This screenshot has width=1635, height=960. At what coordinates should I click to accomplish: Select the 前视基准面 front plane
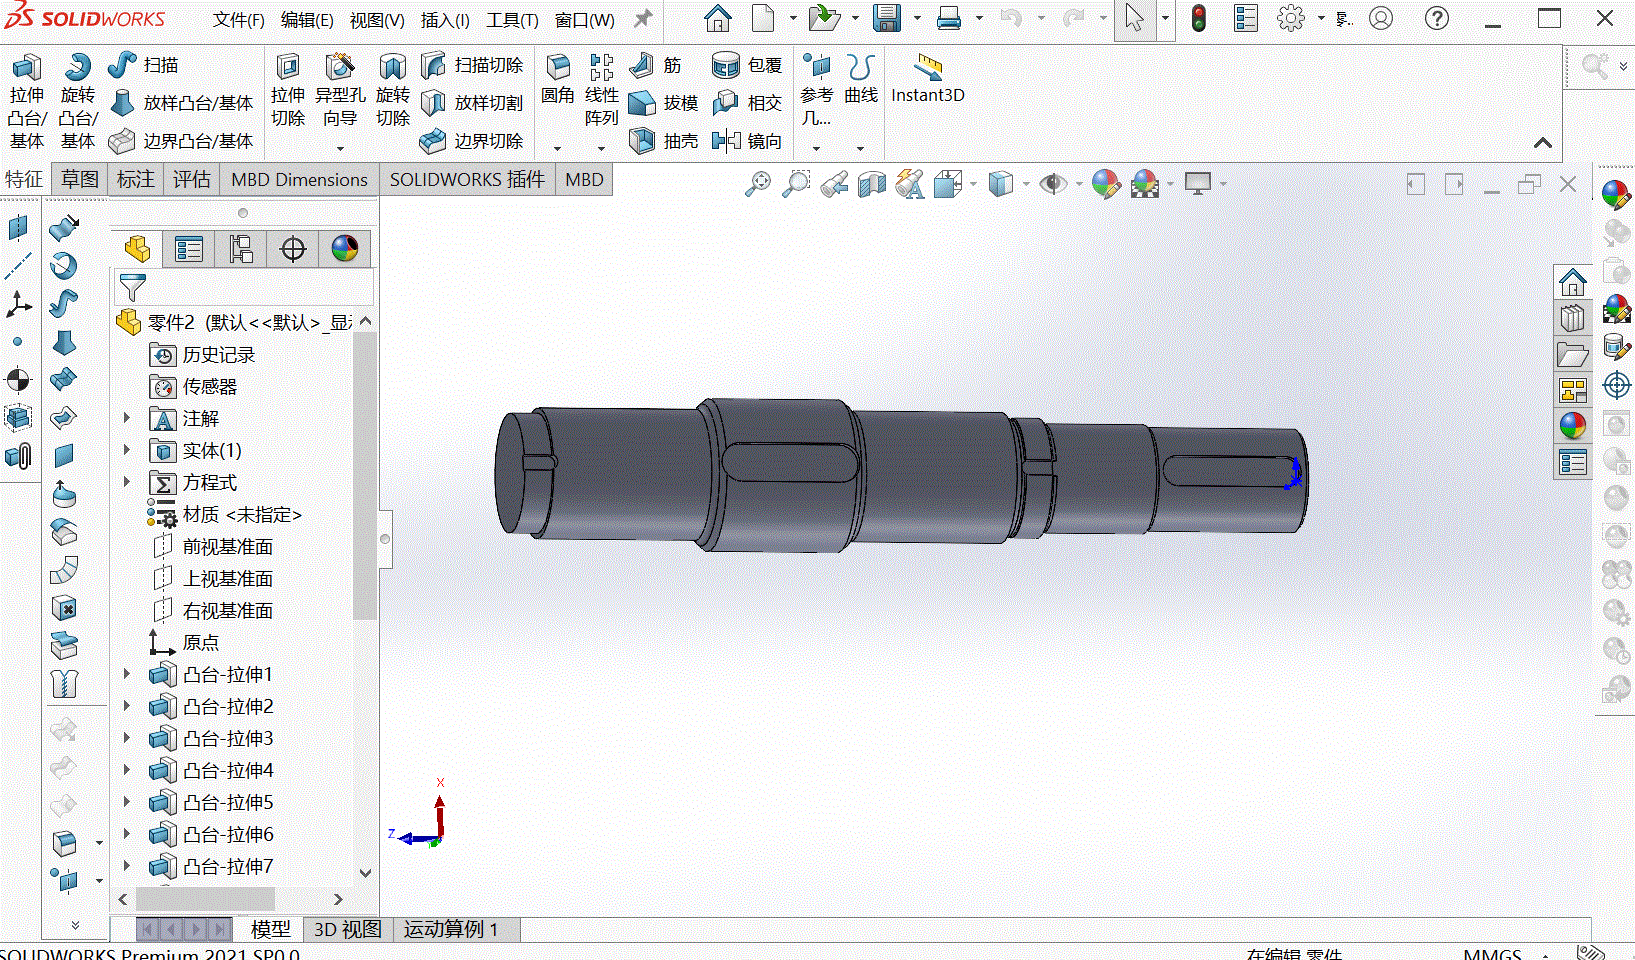(226, 546)
